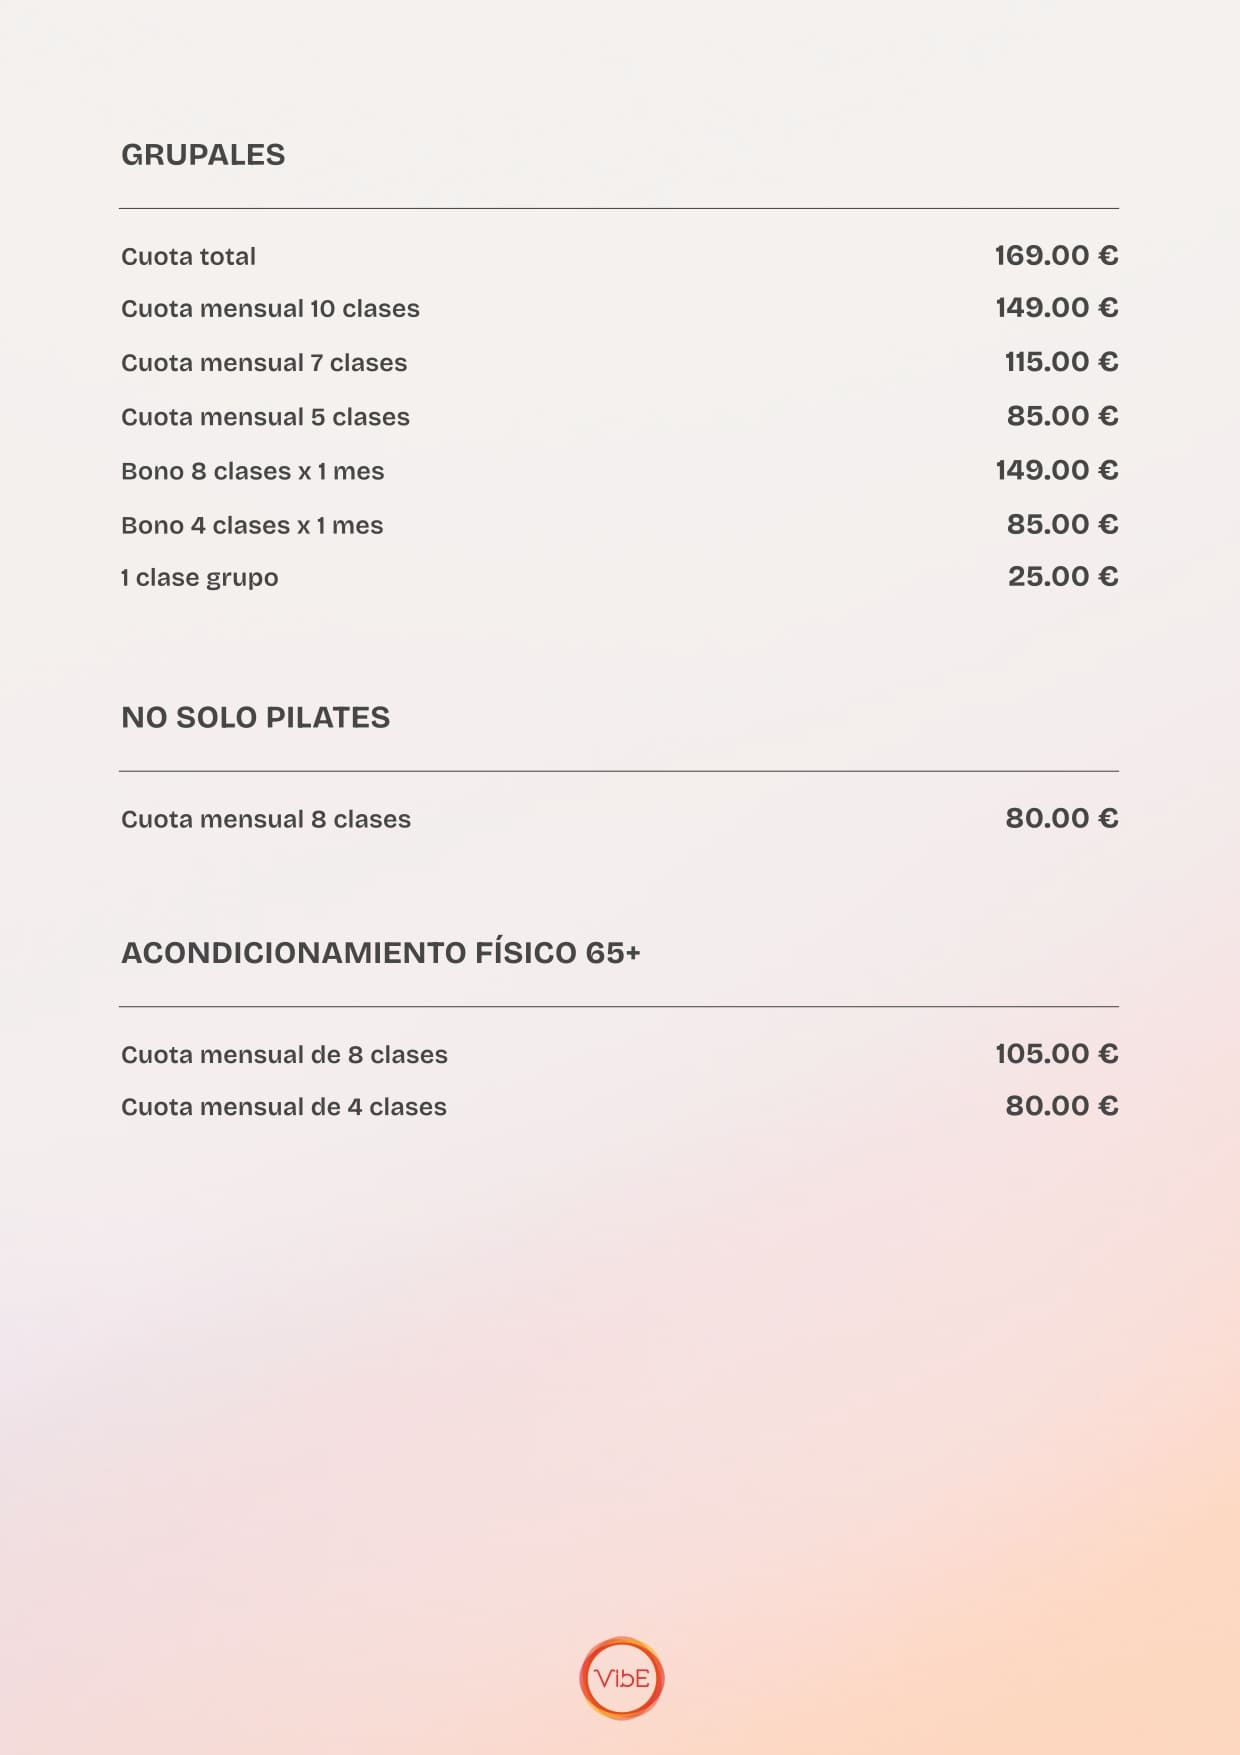1240x1755 pixels.
Task: Click the Cuota mensual 7 clases label
Action: click(x=264, y=363)
